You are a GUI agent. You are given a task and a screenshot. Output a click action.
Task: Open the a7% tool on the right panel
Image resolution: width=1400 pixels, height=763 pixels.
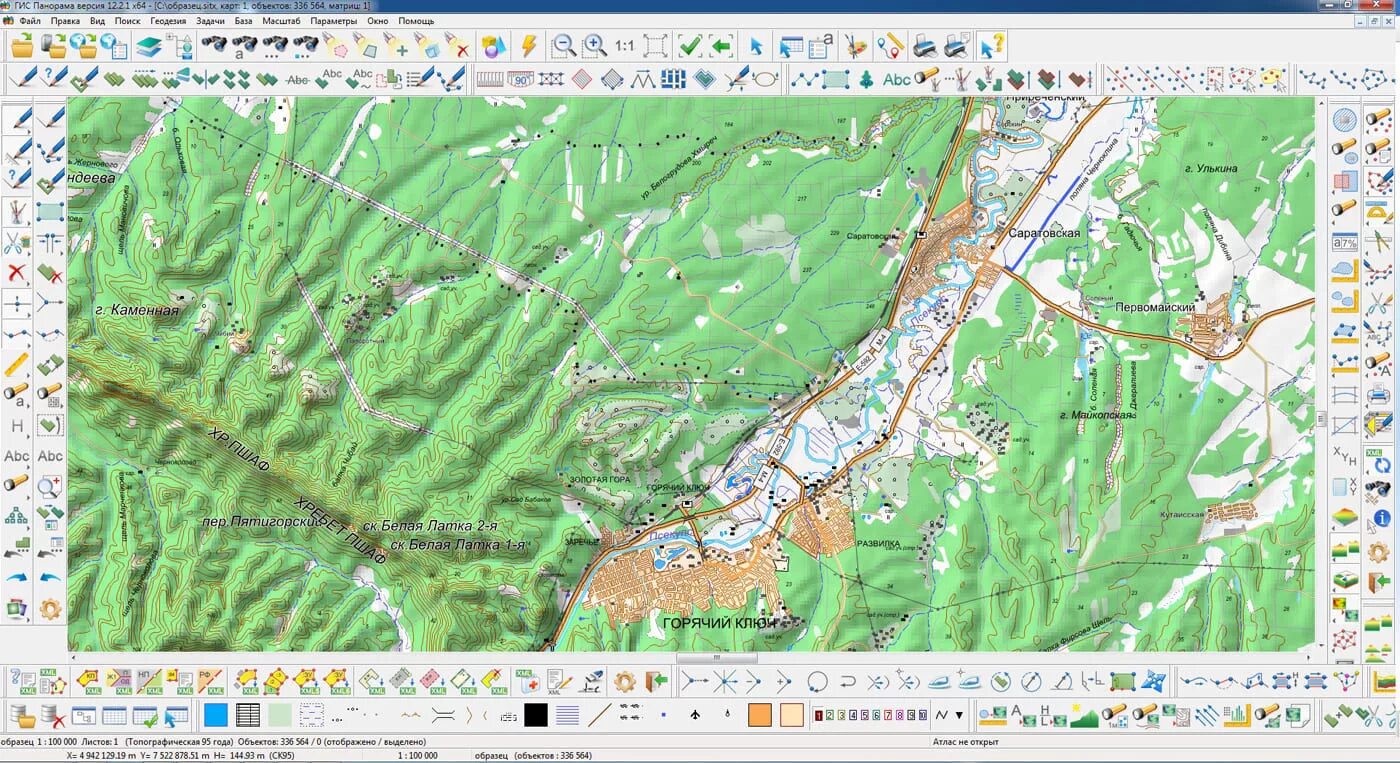(x=1345, y=242)
